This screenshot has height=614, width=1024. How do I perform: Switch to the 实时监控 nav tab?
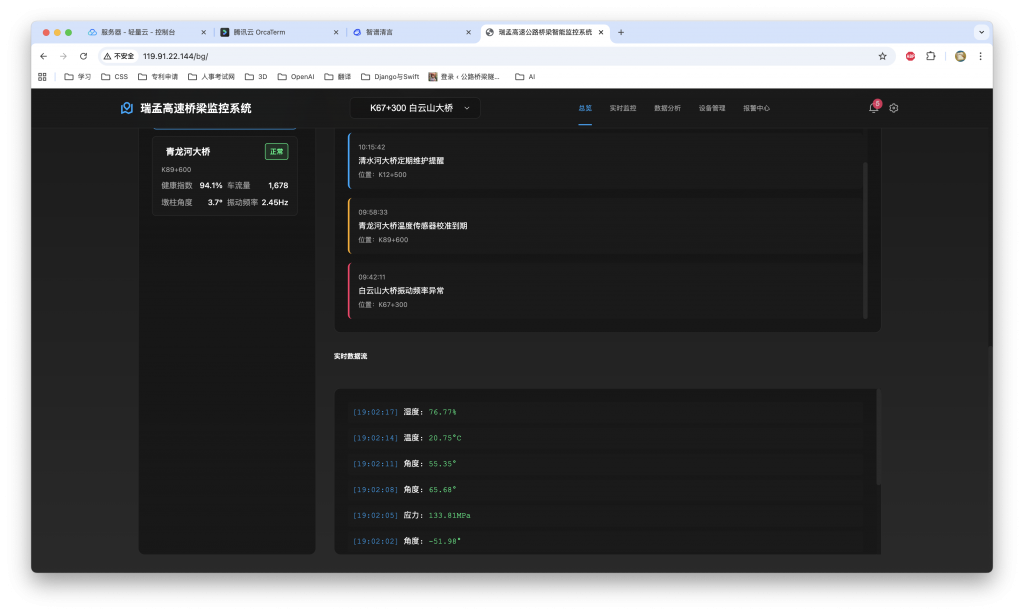(622, 108)
